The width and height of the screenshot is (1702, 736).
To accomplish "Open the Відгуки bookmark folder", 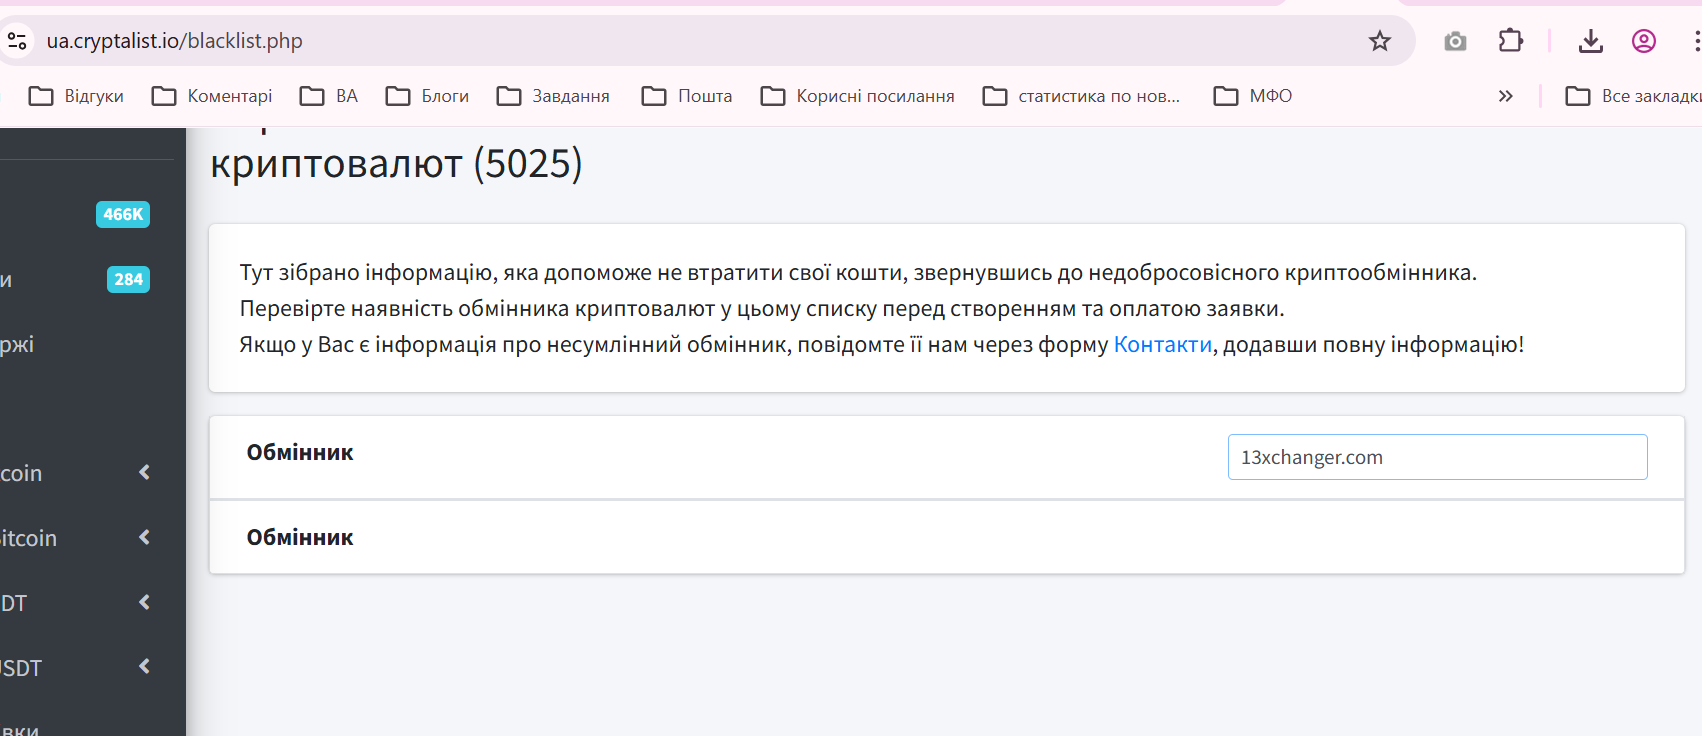I will click(x=77, y=96).
